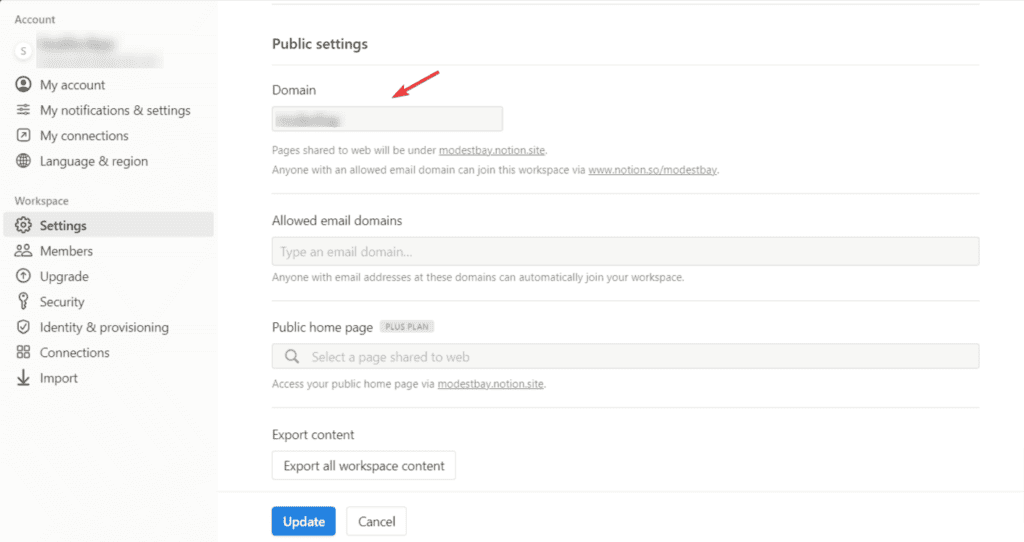
Task: Focus the Domain text field
Action: (x=387, y=119)
